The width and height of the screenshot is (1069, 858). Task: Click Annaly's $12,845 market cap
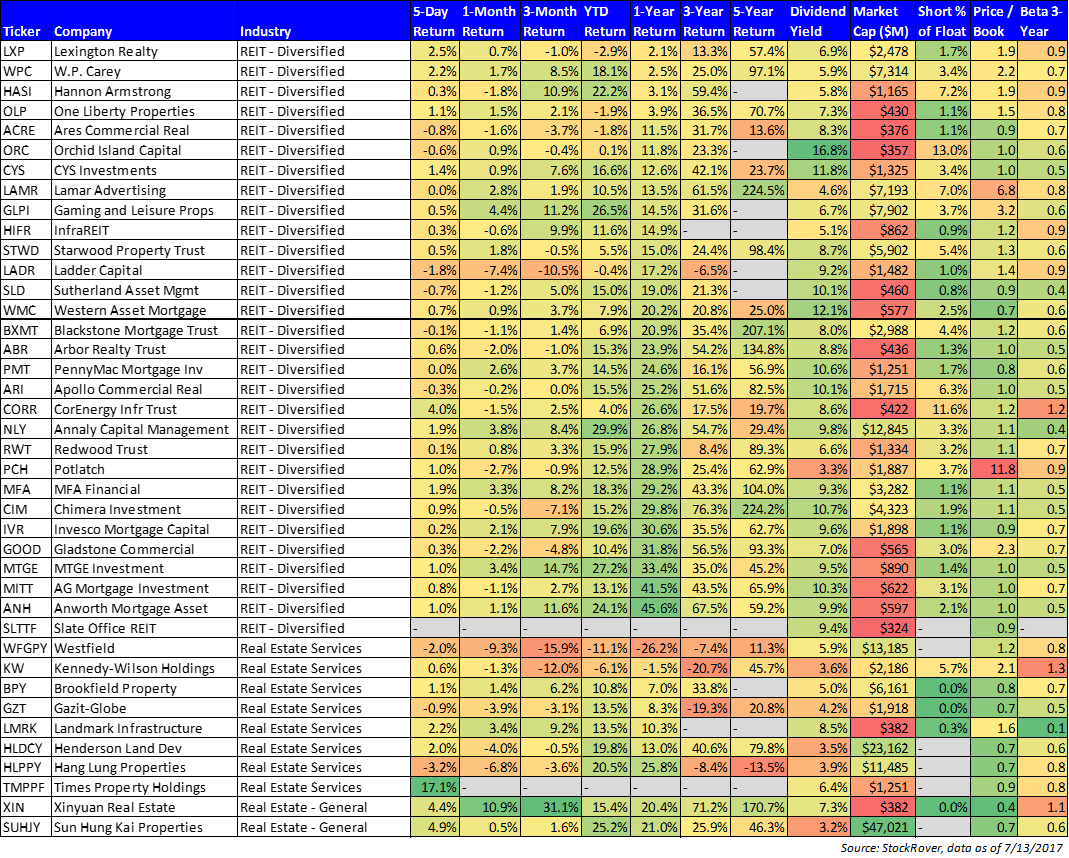882,429
